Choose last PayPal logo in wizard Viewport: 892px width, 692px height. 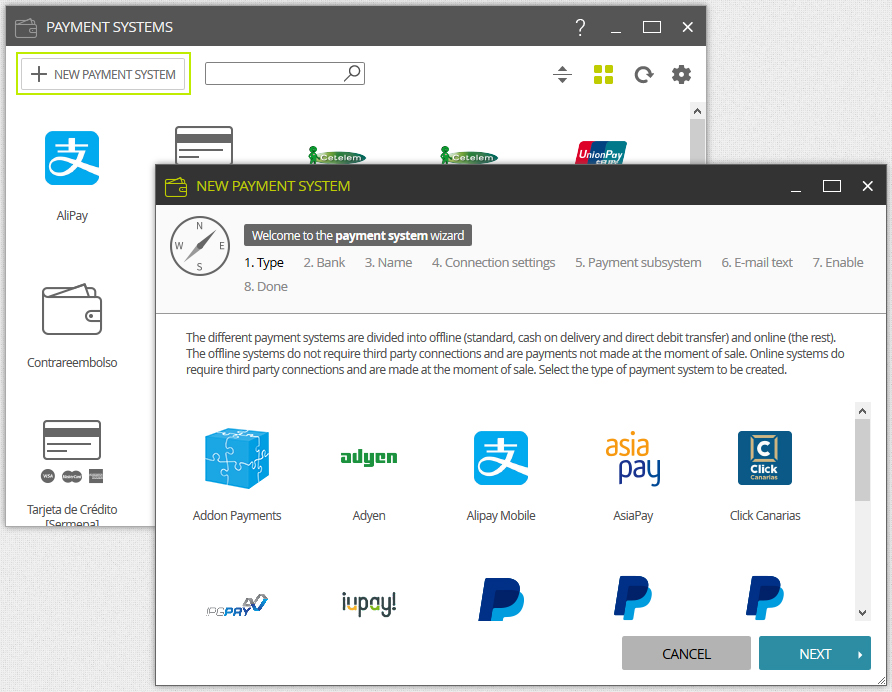point(765,598)
